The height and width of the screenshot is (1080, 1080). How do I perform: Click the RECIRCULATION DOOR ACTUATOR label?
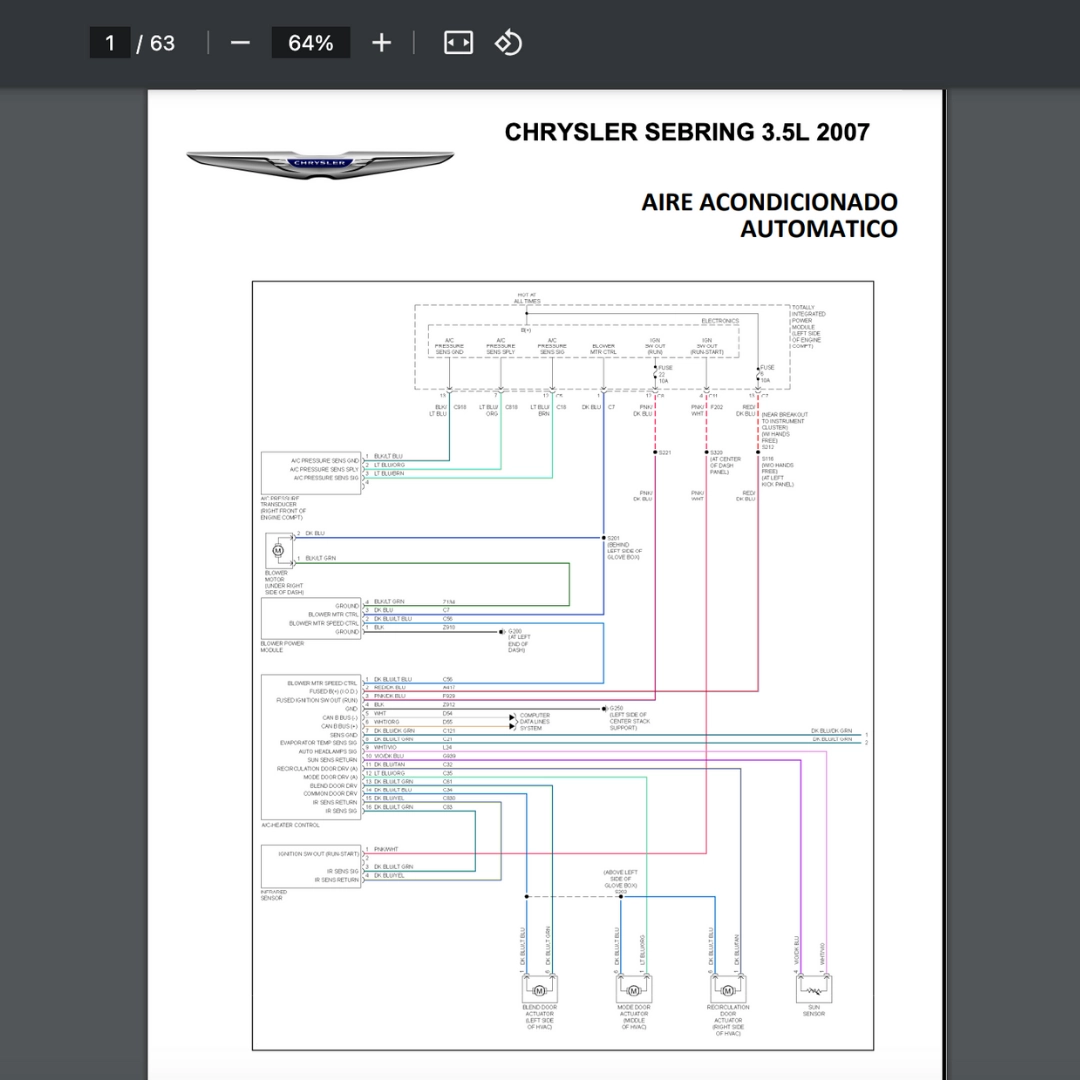point(728,1020)
